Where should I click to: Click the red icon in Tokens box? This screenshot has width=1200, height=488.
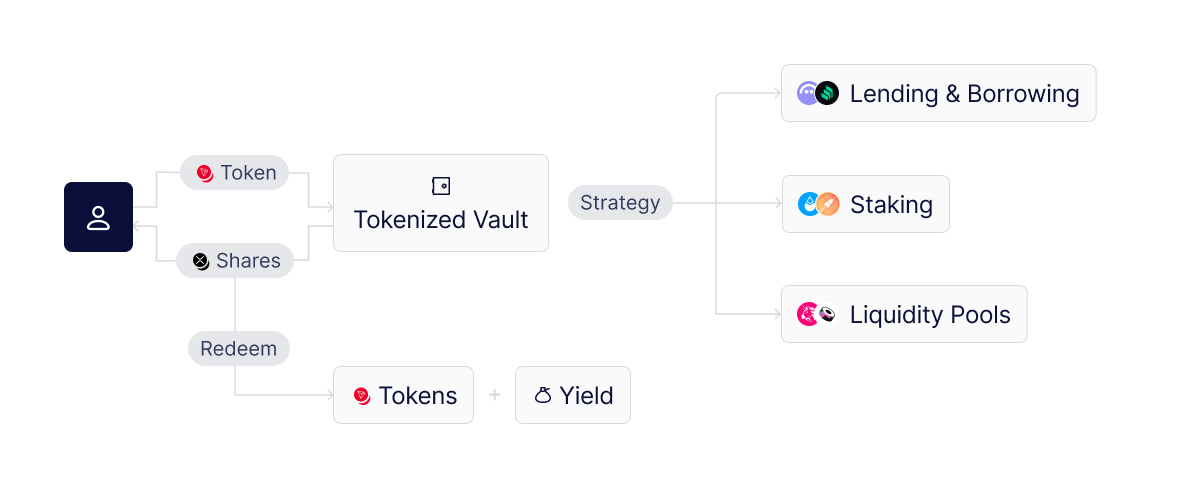point(362,396)
